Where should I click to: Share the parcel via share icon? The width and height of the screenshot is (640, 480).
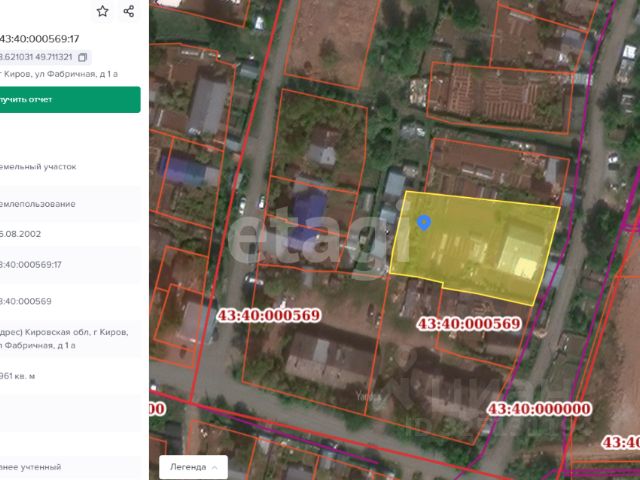tap(129, 11)
